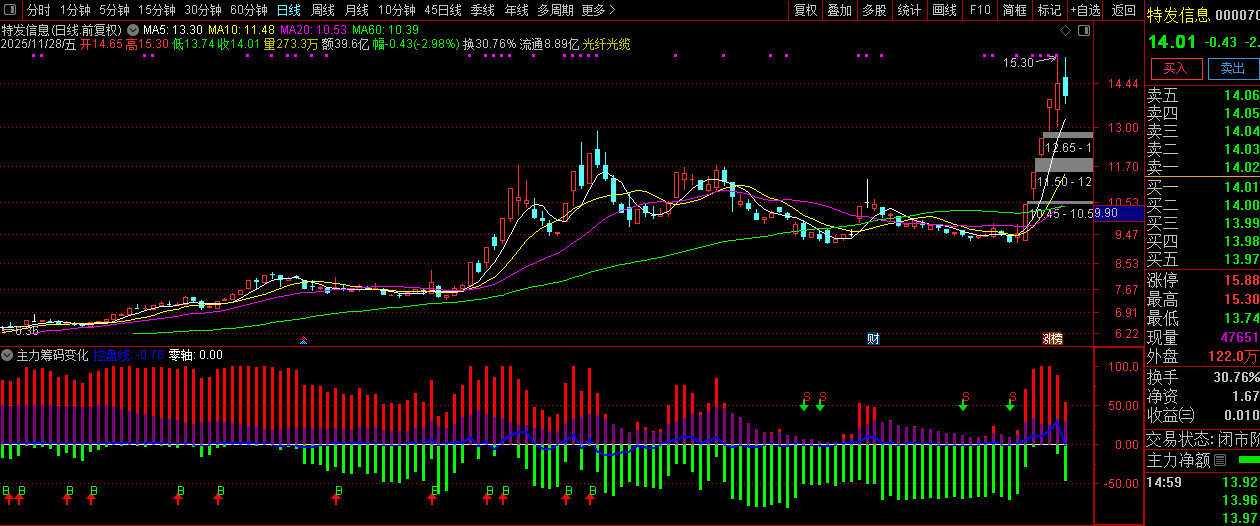Open the 收益(三) list icon
The width and height of the screenshot is (1260, 526).
coord(1188,415)
